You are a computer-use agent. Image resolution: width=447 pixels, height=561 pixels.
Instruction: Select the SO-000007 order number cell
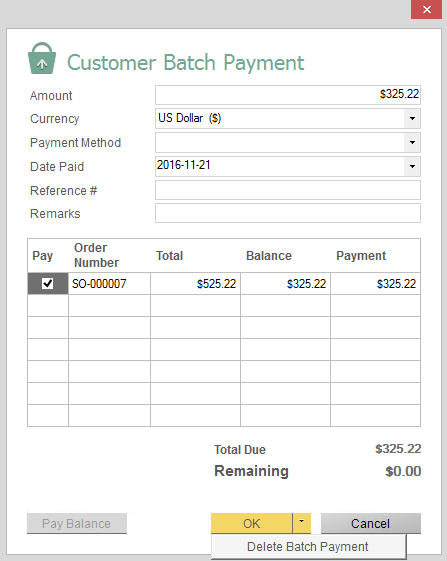click(x=109, y=284)
